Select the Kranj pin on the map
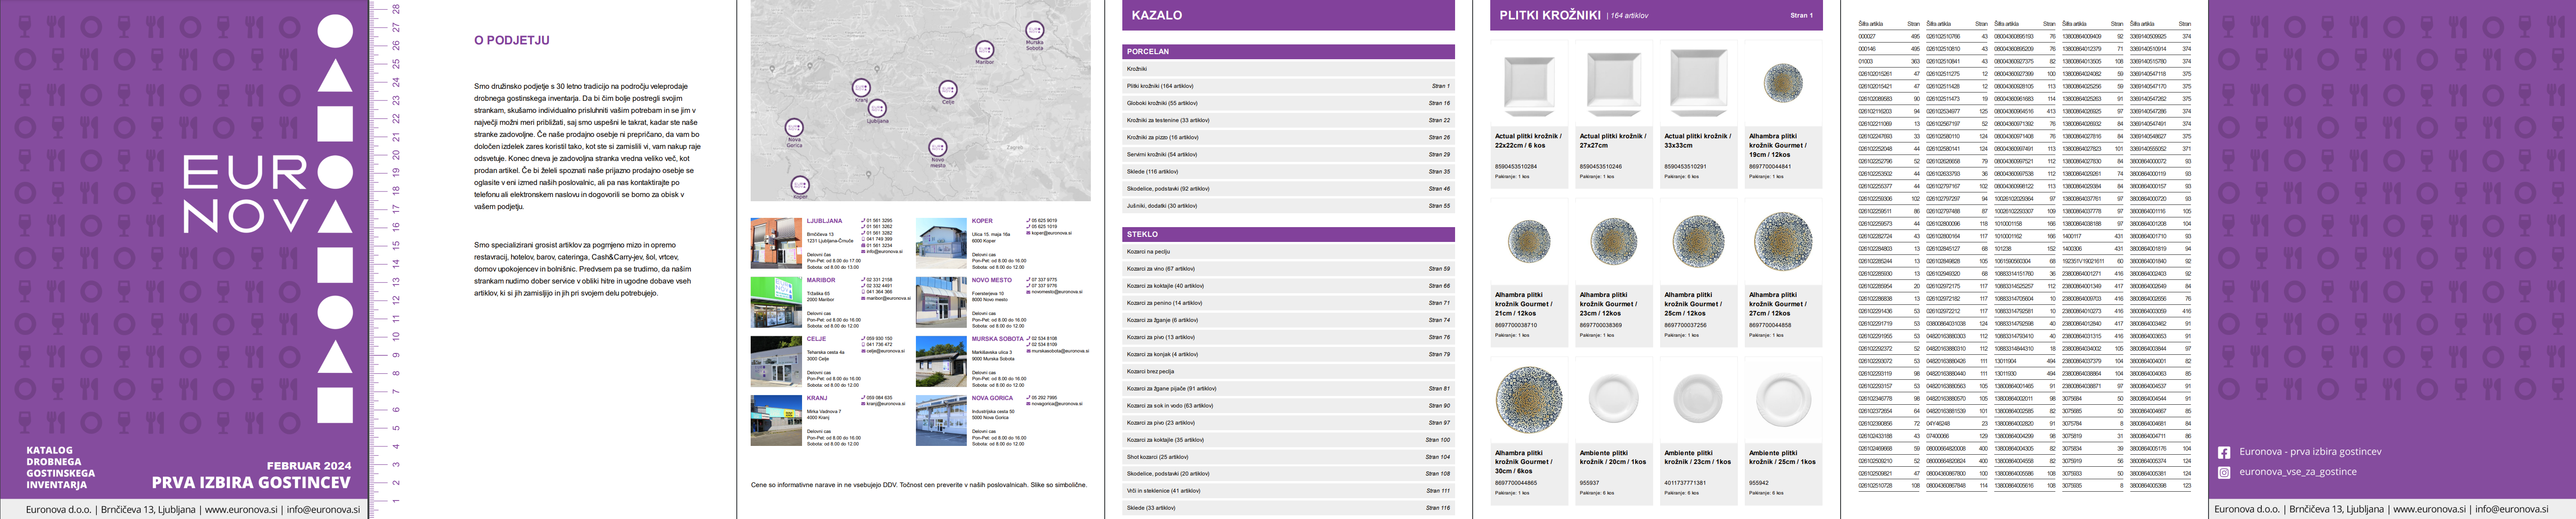This screenshot has height=519, width=2576. (x=860, y=87)
